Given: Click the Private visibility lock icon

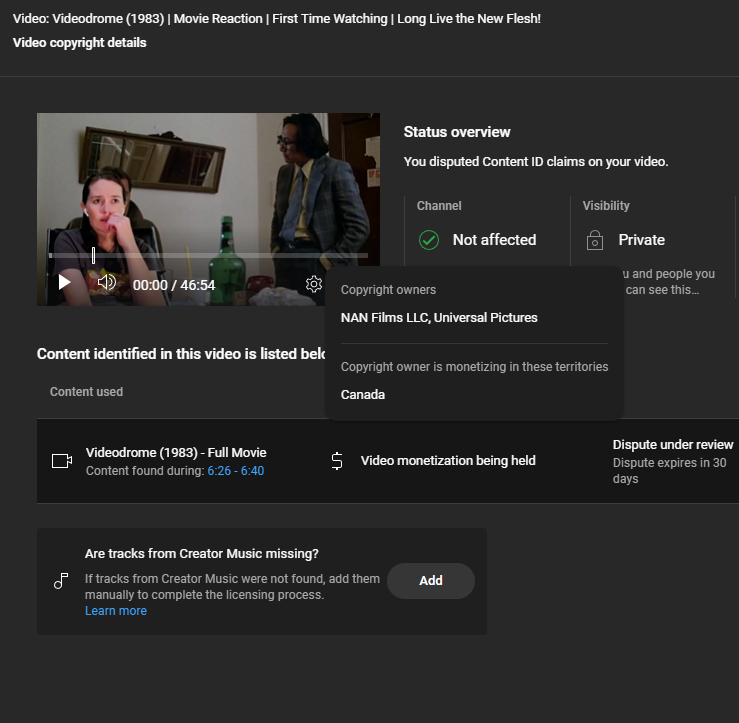Looking at the screenshot, I should tap(595, 240).
